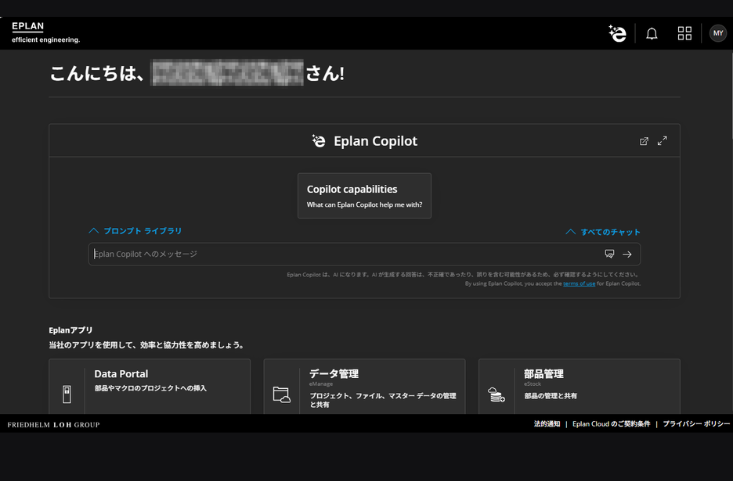Click the 部品管理 stock icon
The height and width of the screenshot is (481, 733).
tap(496, 395)
